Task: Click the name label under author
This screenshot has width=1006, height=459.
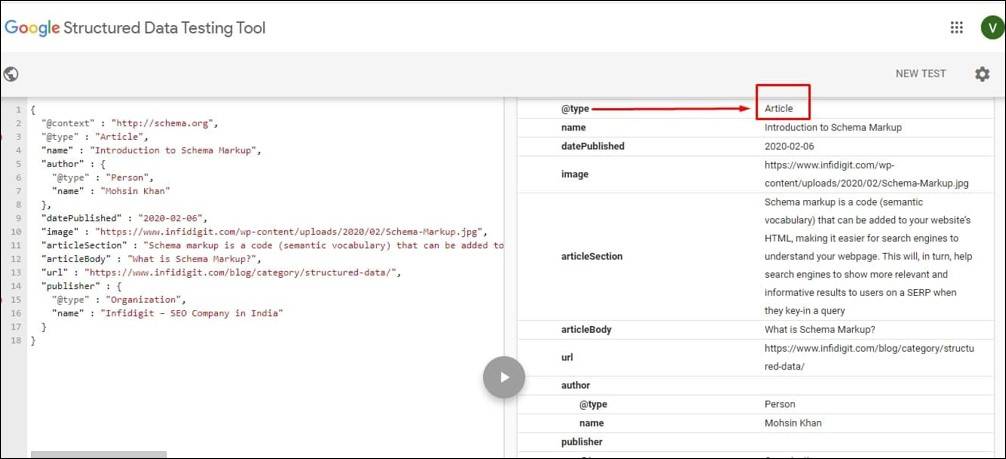Action: point(592,424)
